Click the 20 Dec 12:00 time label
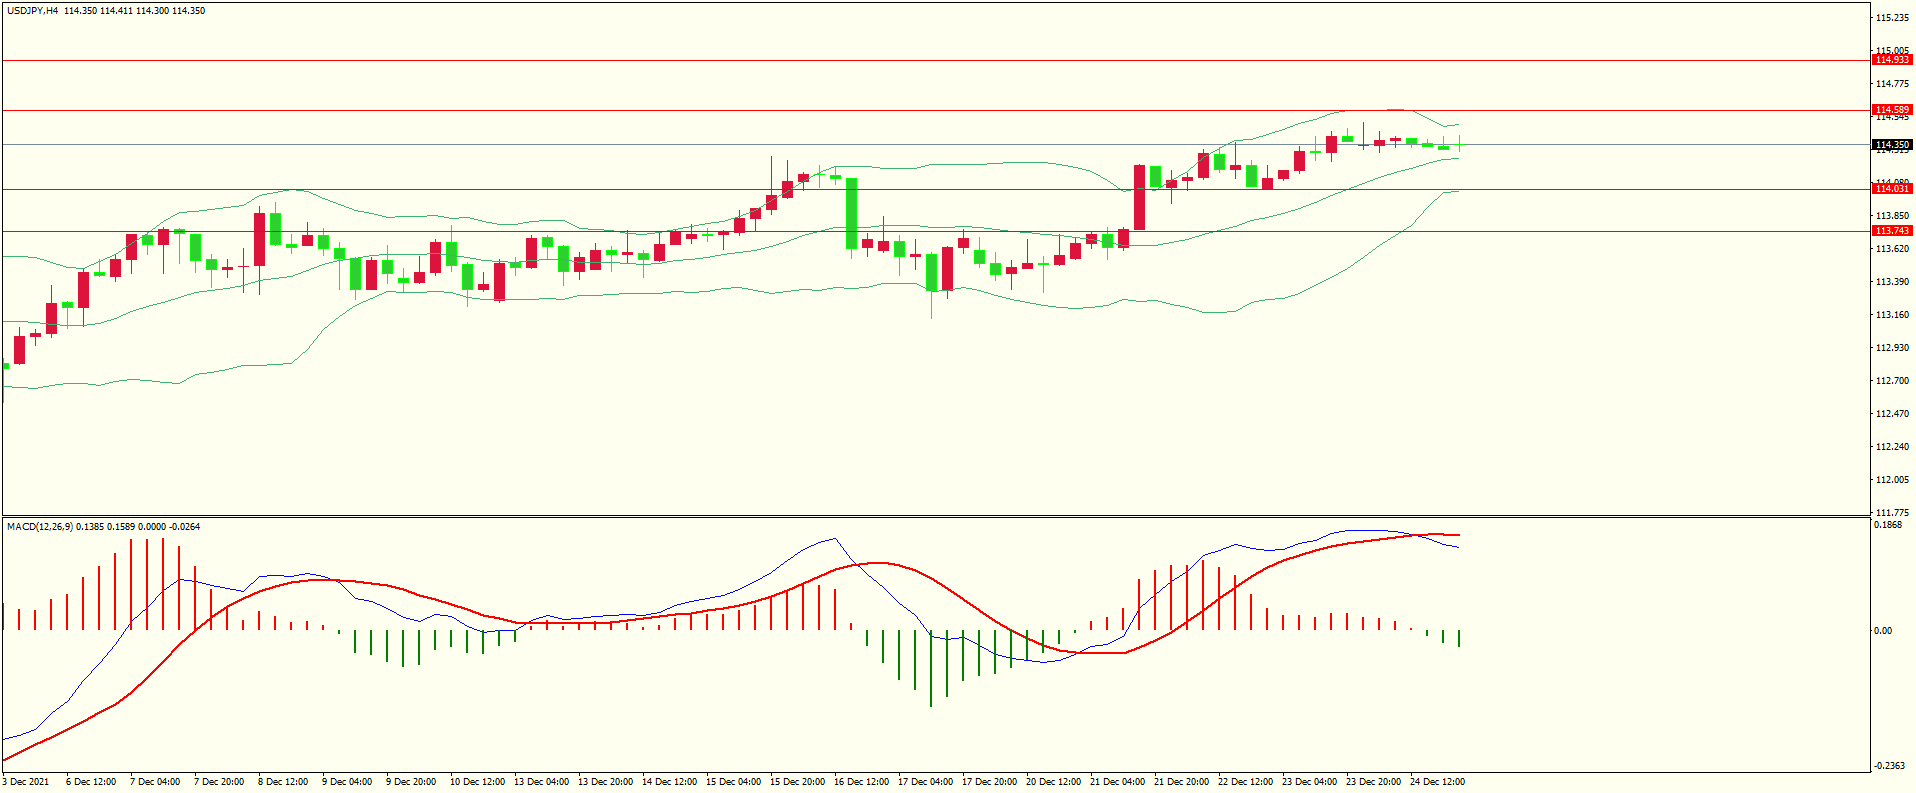The height and width of the screenshot is (793, 1916). 1053,782
